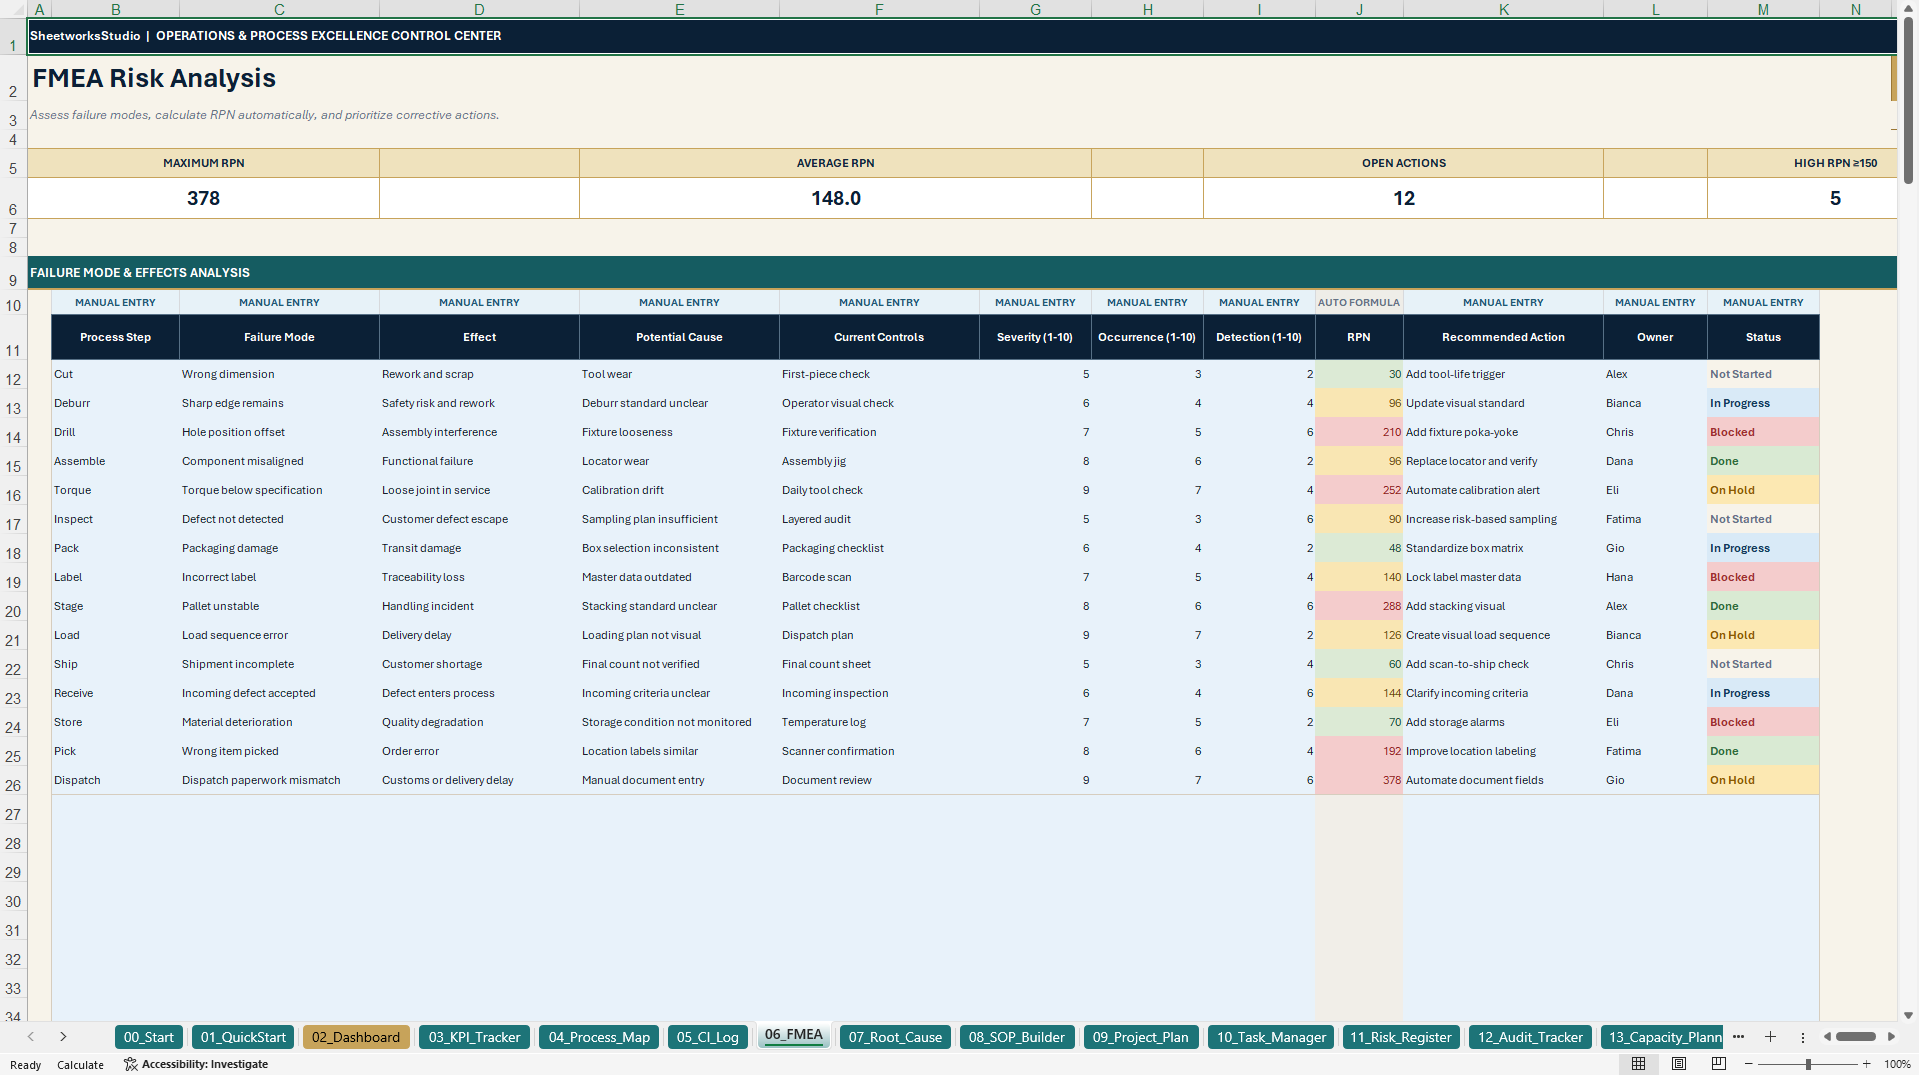
Task: Select the 'Pick' process step cell
Action: click(x=115, y=751)
